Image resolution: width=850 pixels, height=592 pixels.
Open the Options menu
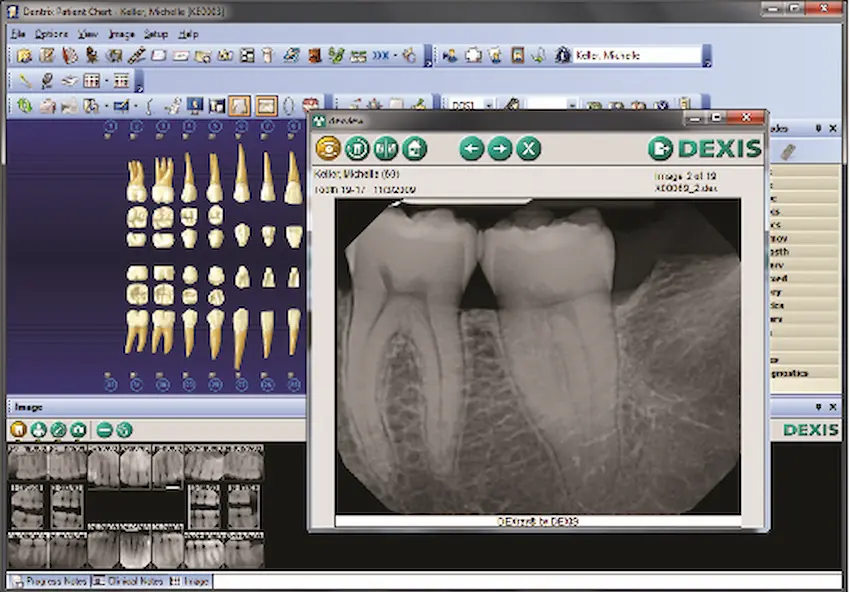50,33
